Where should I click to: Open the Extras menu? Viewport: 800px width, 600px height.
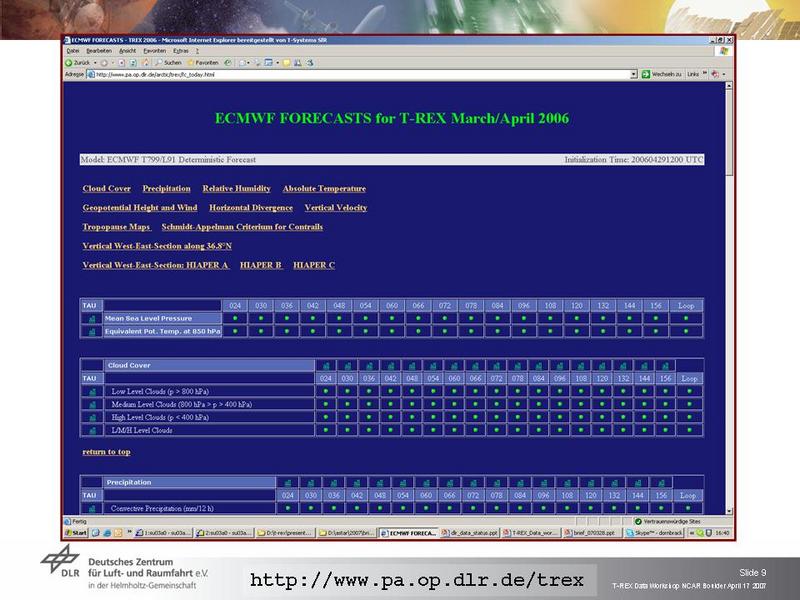click(x=181, y=51)
